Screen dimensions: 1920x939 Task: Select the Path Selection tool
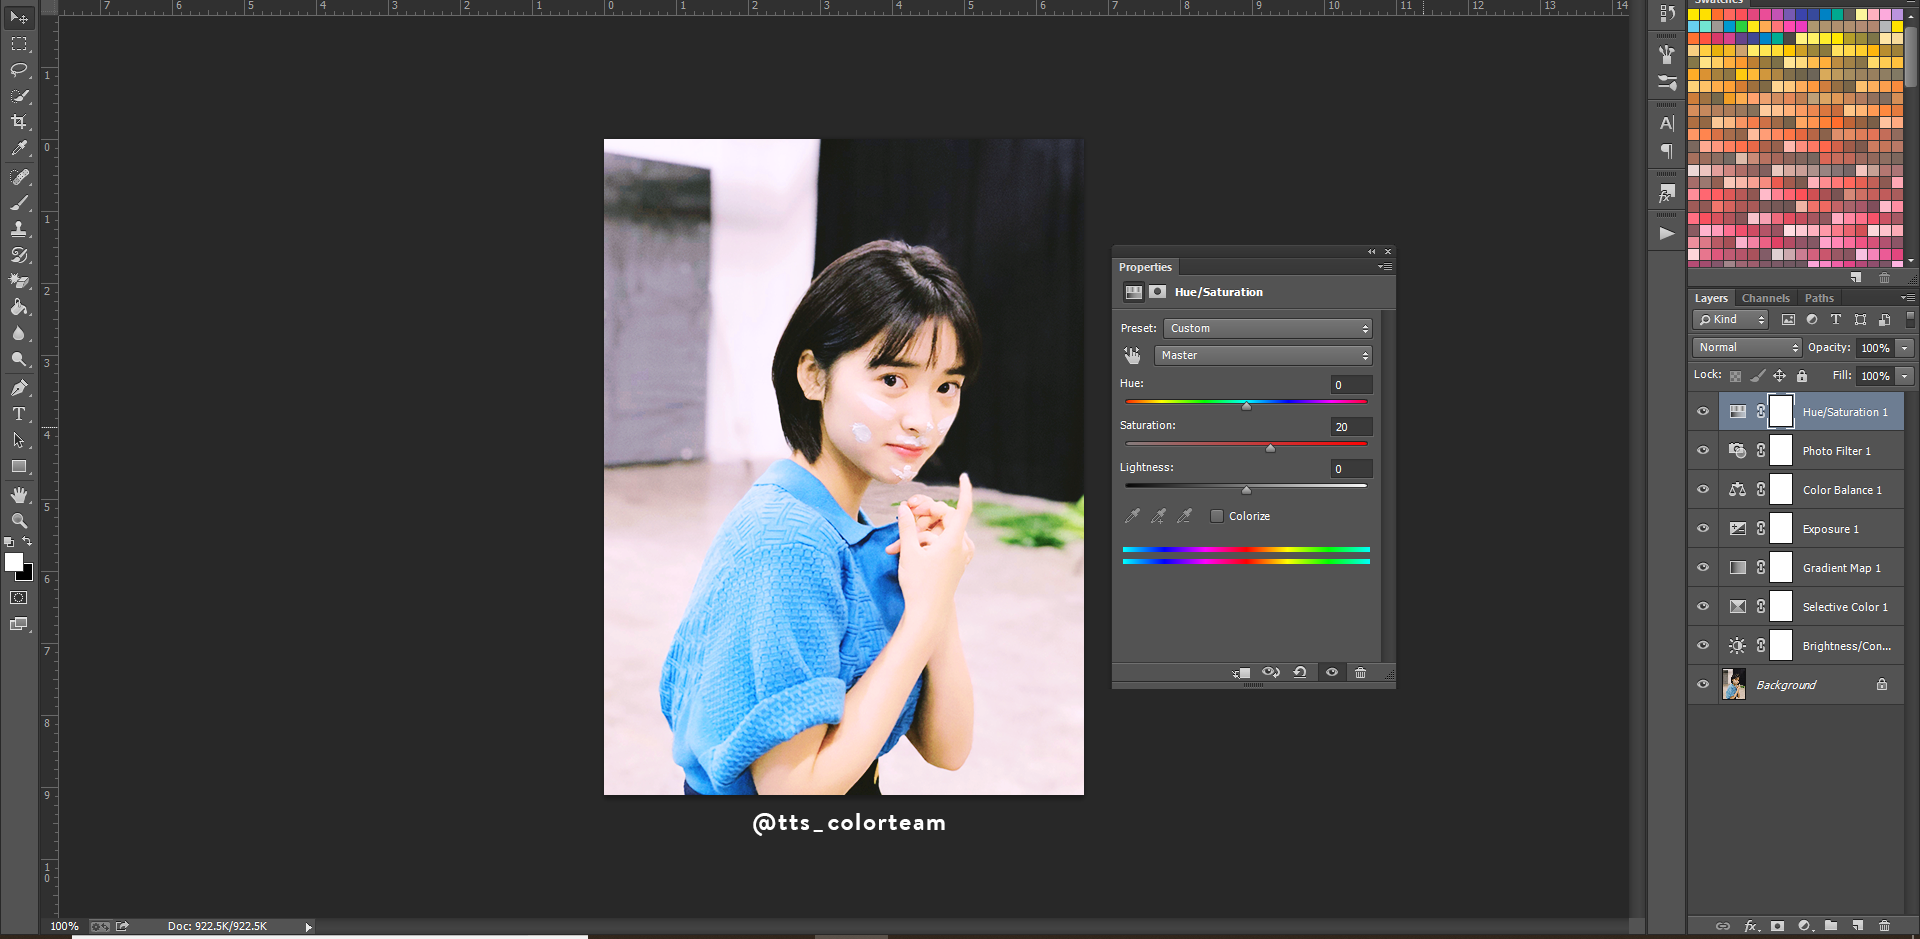coord(19,440)
